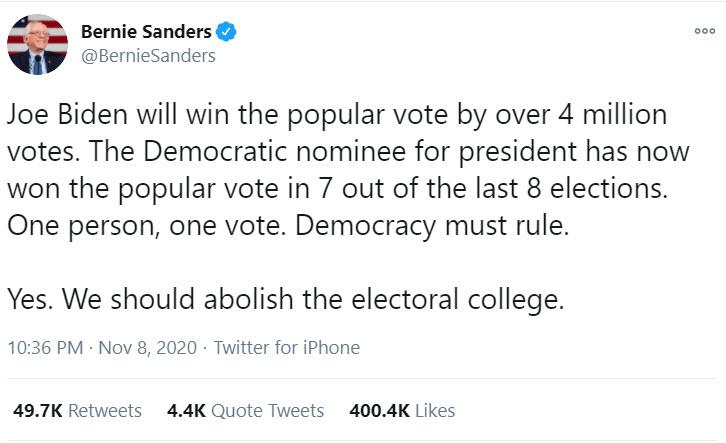Open the Twitter for iPhone source link
The image size is (726, 443).
coord(287,348)
